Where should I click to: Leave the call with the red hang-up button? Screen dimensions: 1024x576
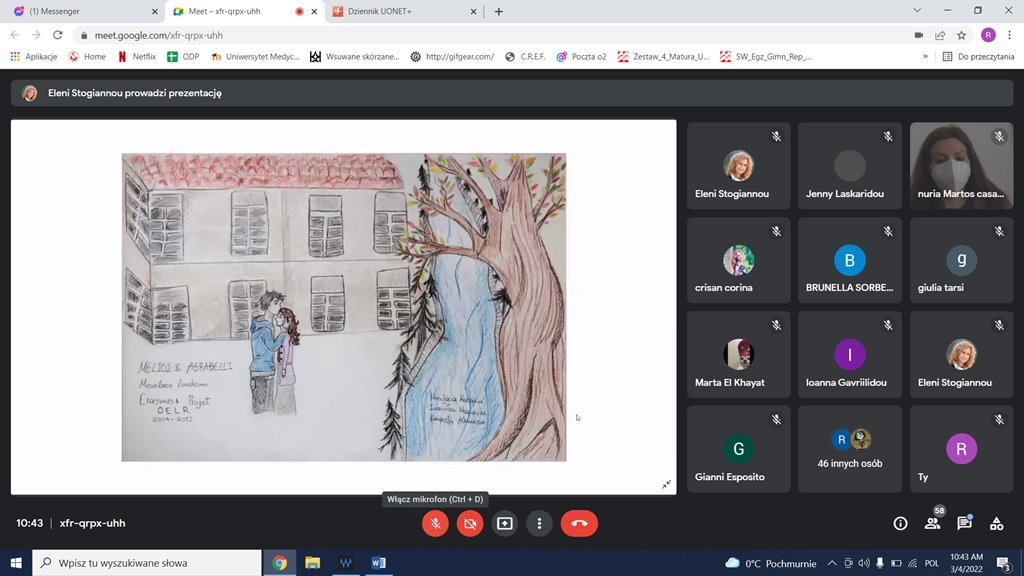tap(579, 523)
